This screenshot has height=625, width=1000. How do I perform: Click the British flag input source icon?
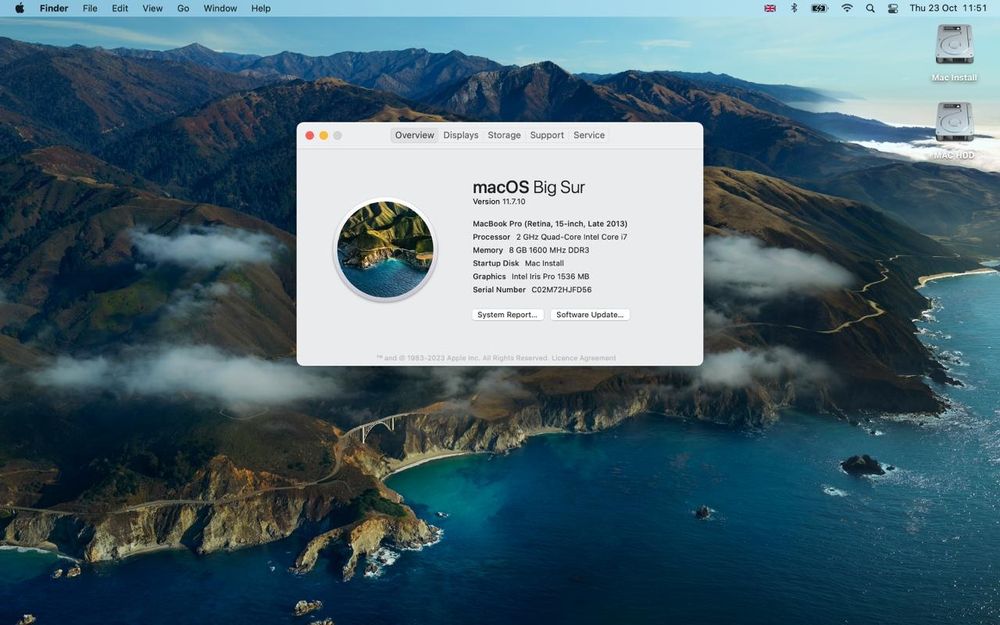click(x=770, y=8)
